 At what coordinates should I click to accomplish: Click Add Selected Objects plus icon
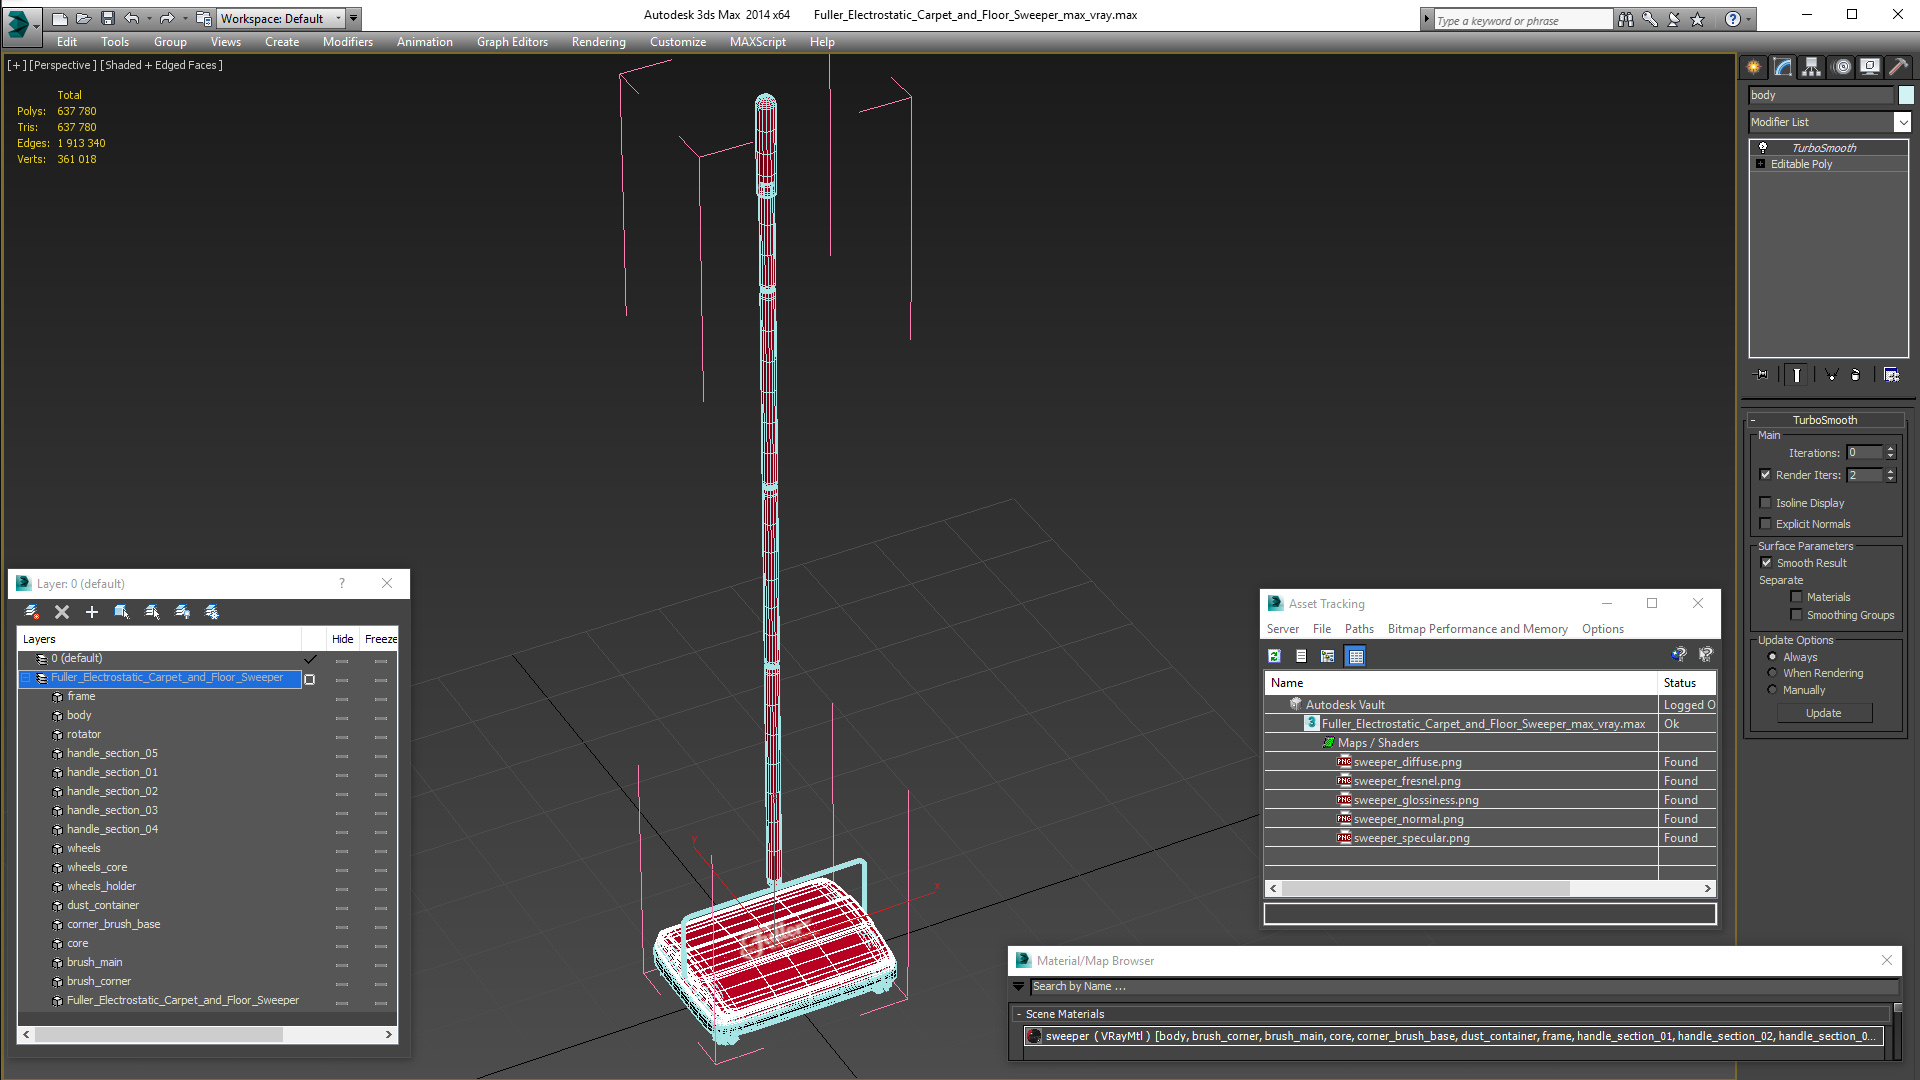(92, 612)
